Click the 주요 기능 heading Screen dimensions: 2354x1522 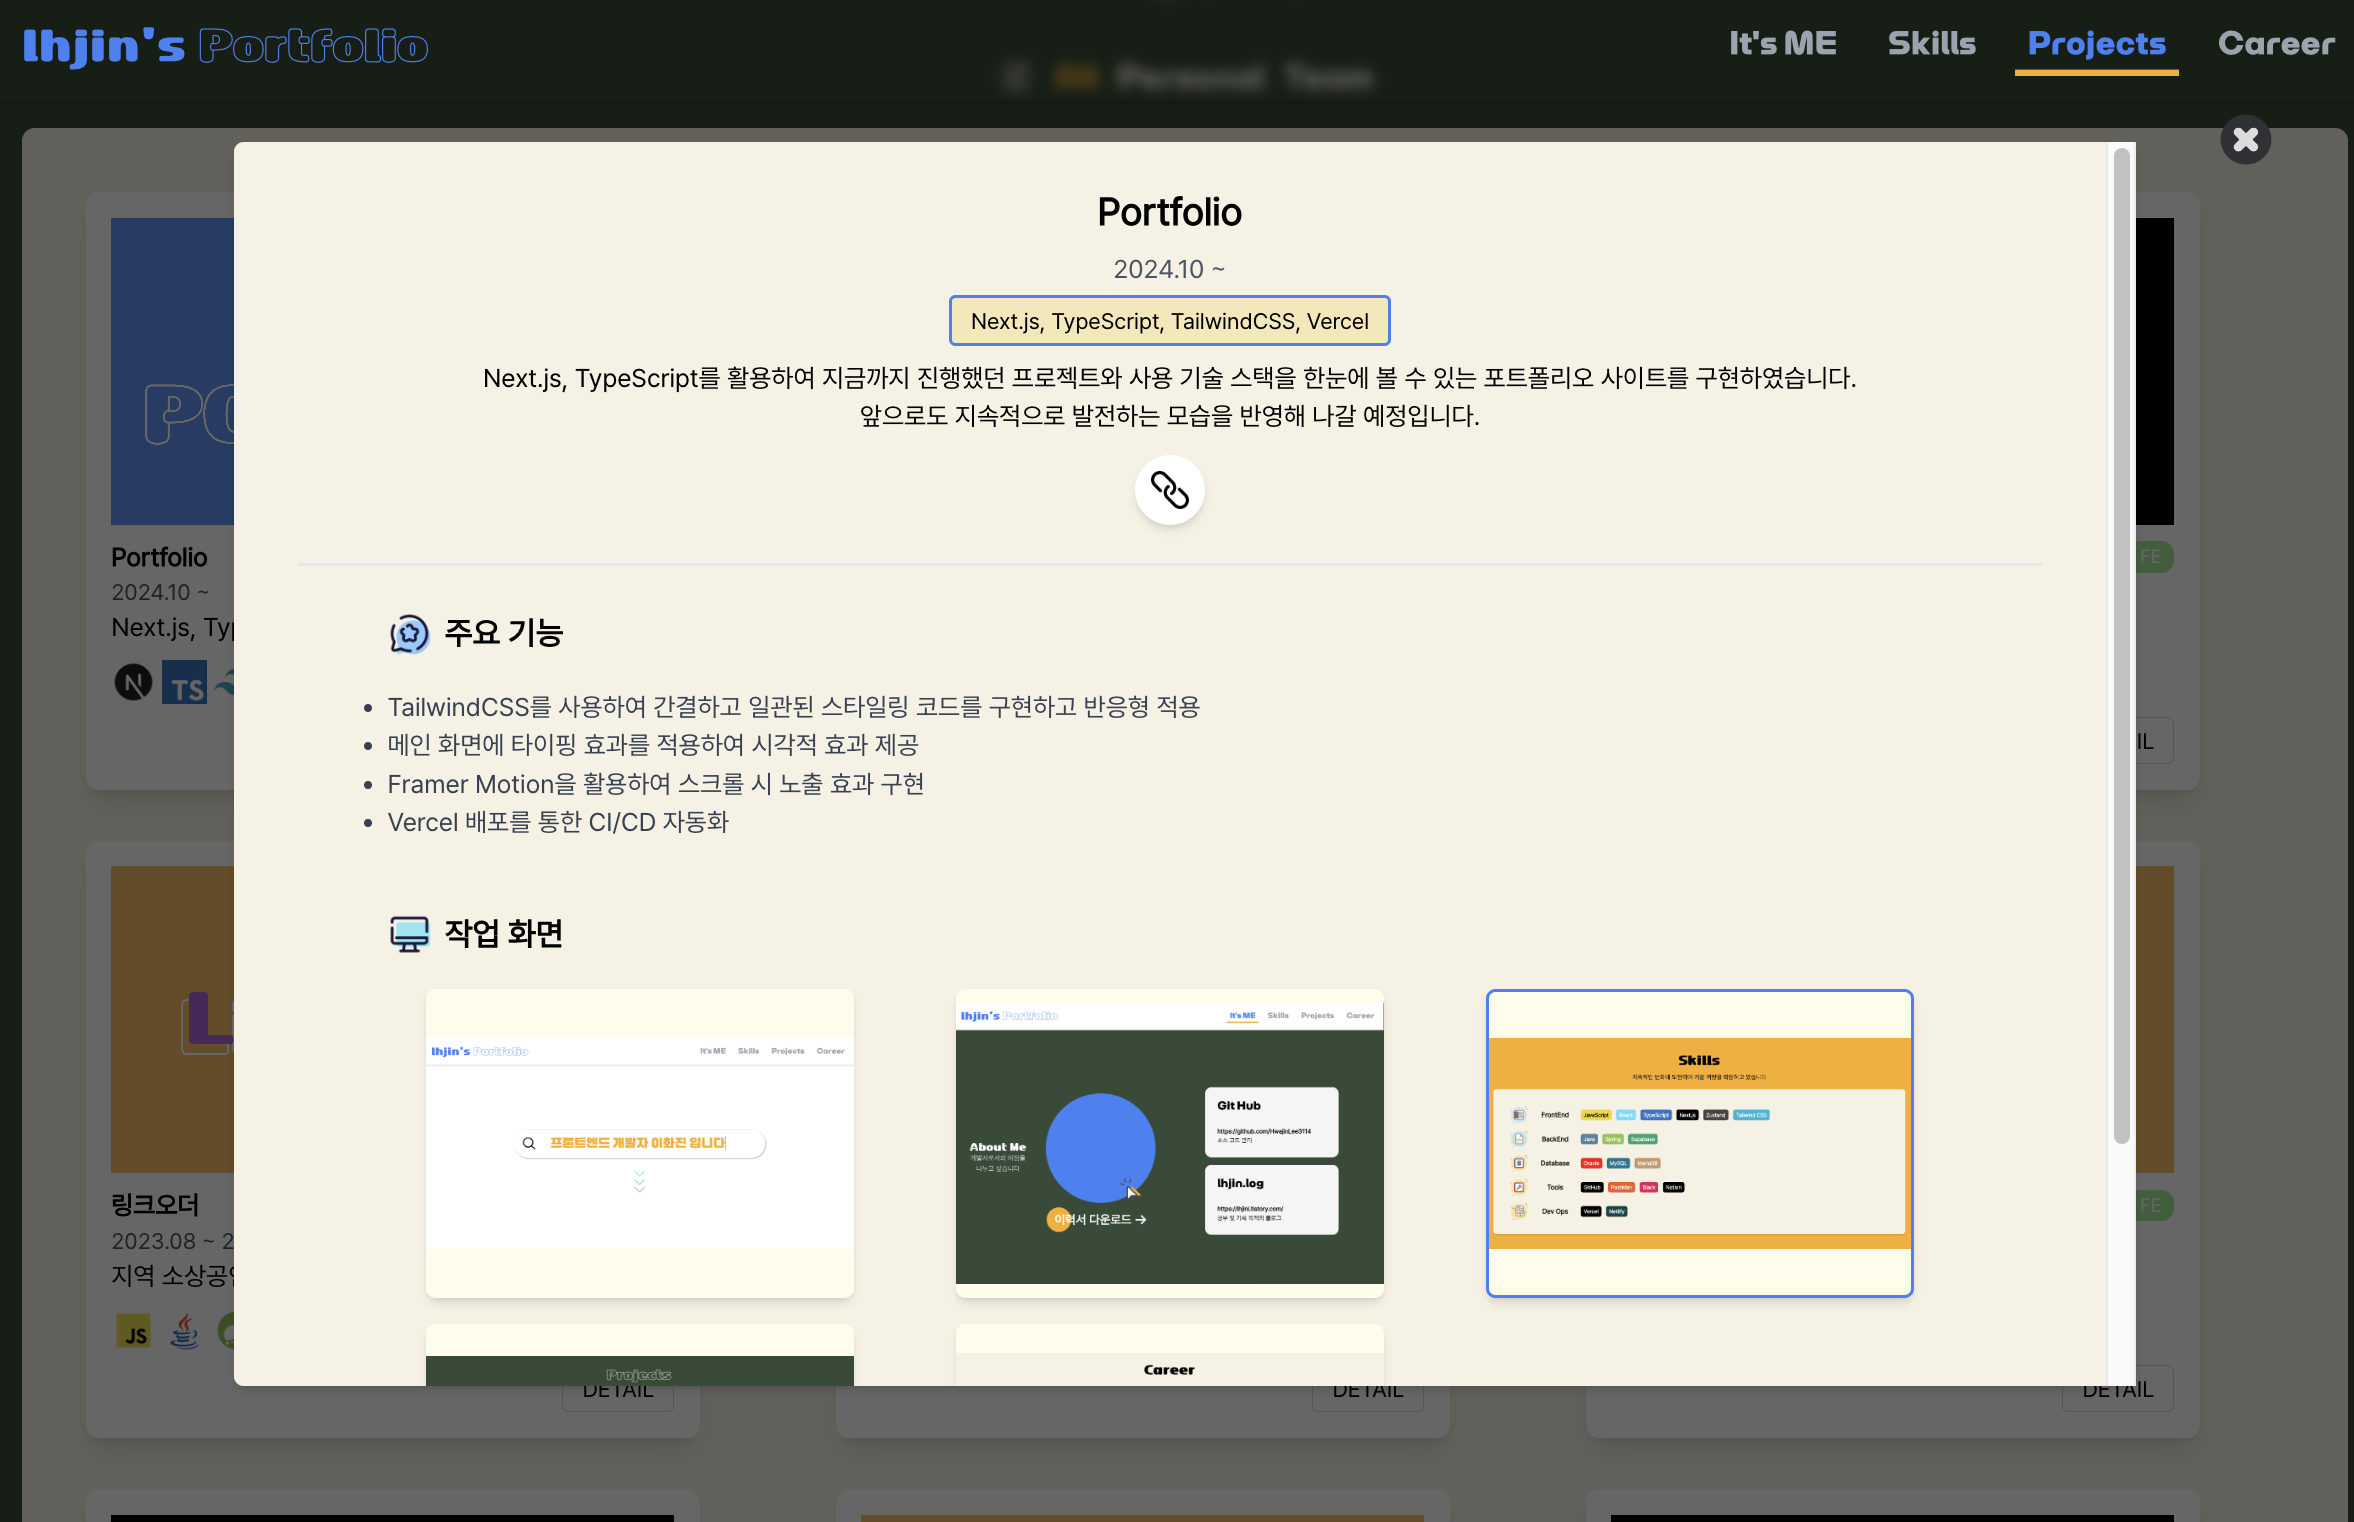pyautogui.click(x=503, y=633)
